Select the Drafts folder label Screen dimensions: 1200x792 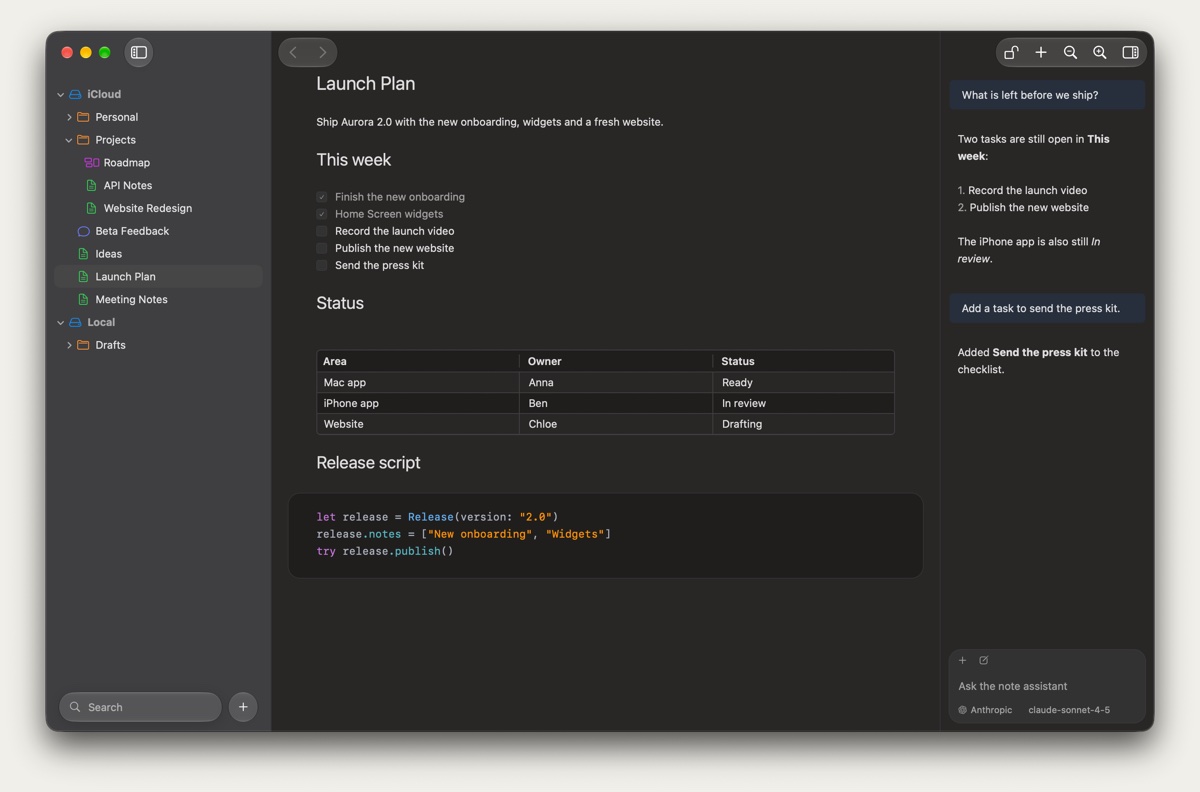(110, 345)
